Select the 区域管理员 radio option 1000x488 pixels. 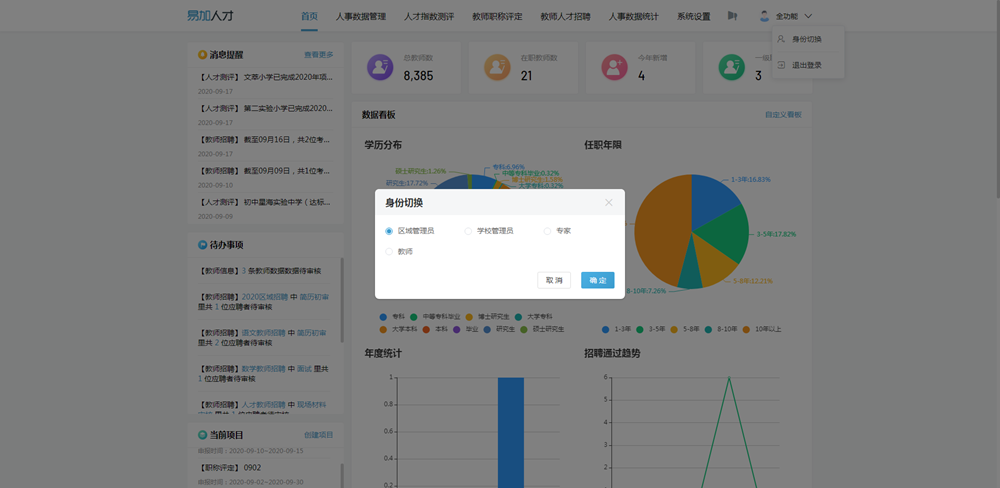click(390, 231)
